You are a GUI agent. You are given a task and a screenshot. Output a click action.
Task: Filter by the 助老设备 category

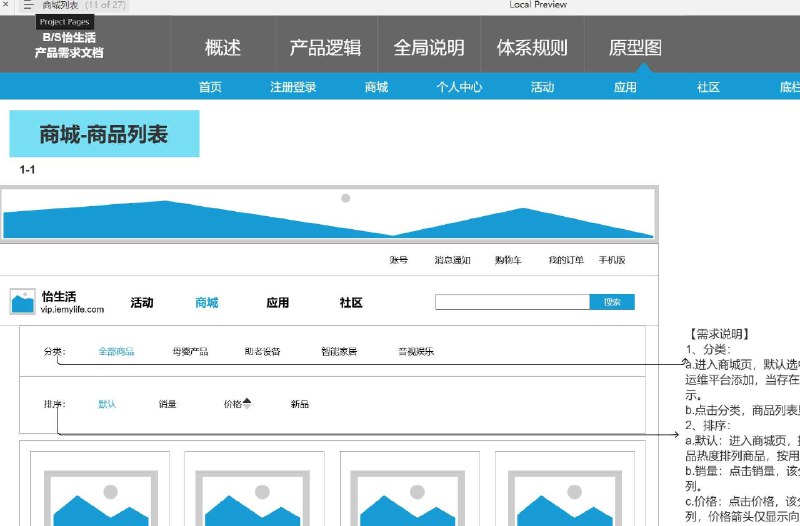click(x=262, y=351)
